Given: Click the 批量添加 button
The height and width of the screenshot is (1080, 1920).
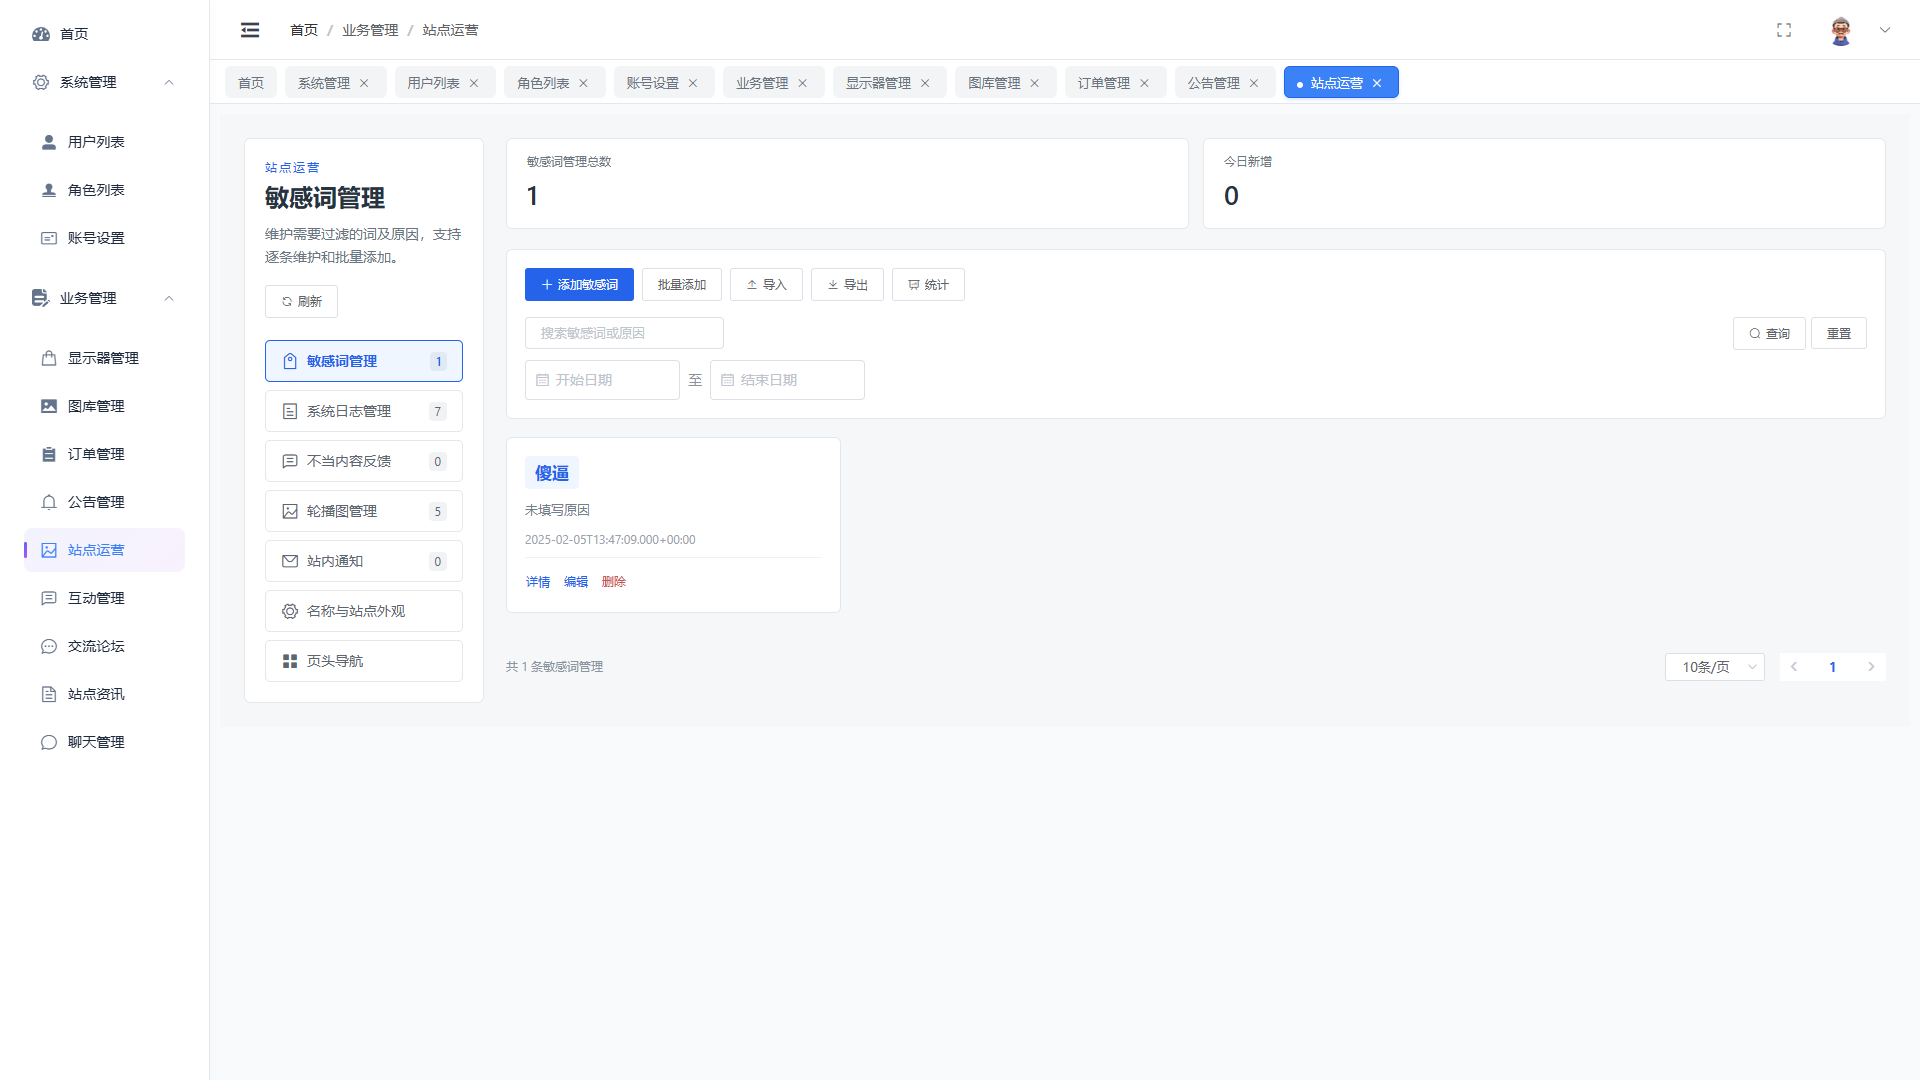Looking at the screenshot, I should (x=682, y=285).
